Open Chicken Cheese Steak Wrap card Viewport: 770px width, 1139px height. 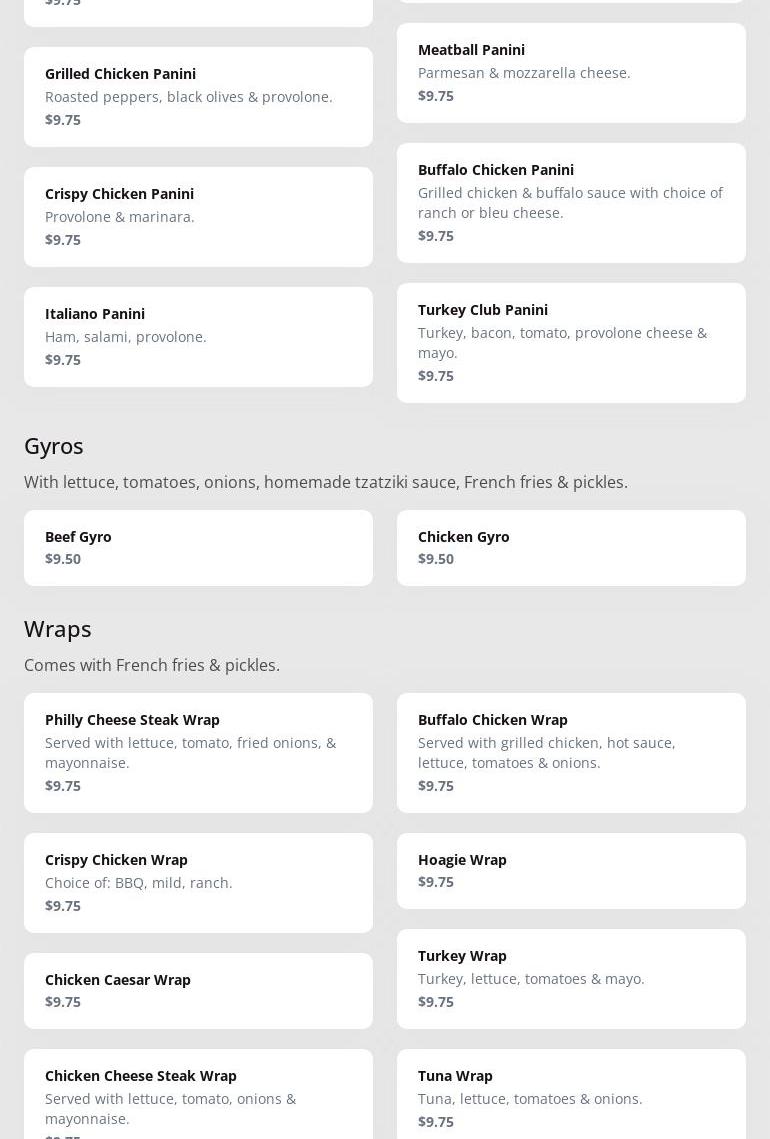click(198, 1095)
